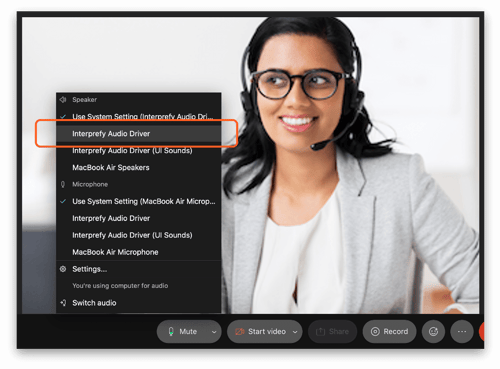Select microphone Use System Setting (MacBook Air Microp...
The image size is (500, 369).
click(x=139, y=201)
